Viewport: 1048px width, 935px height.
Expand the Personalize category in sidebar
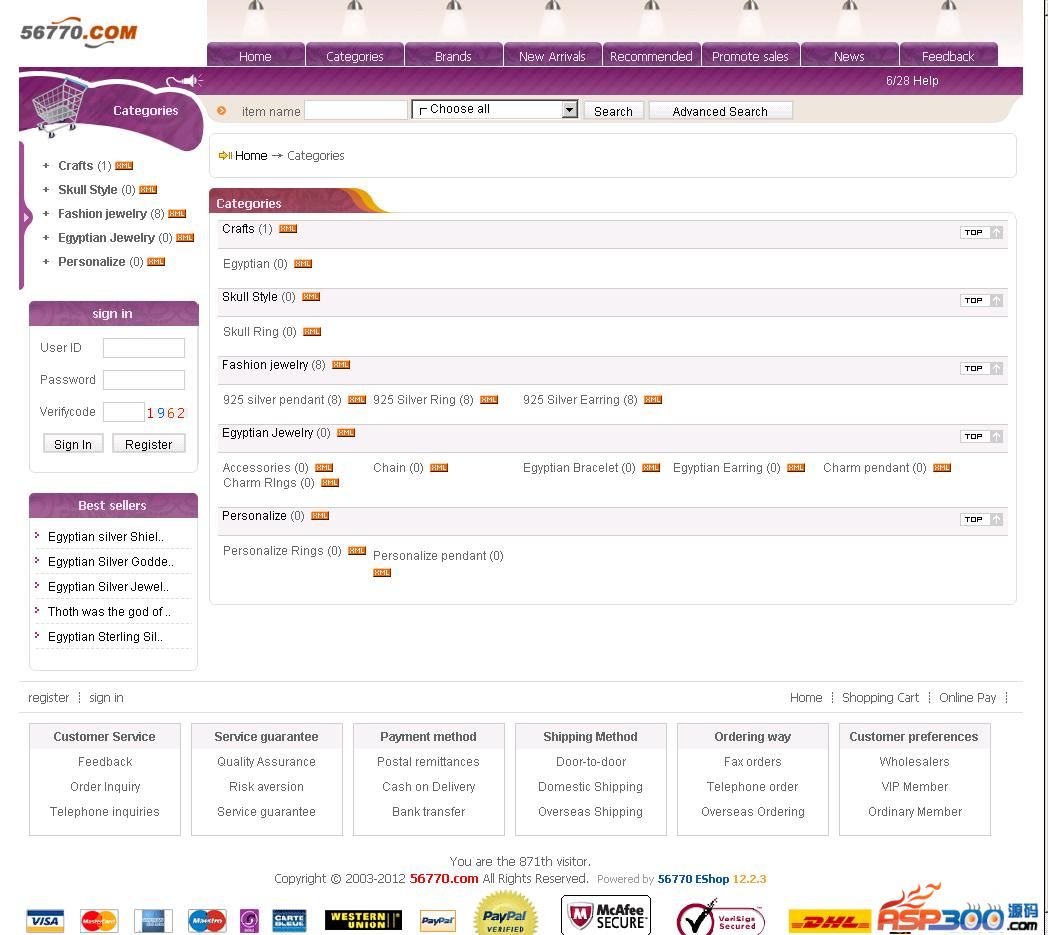[x=45, y=262]
